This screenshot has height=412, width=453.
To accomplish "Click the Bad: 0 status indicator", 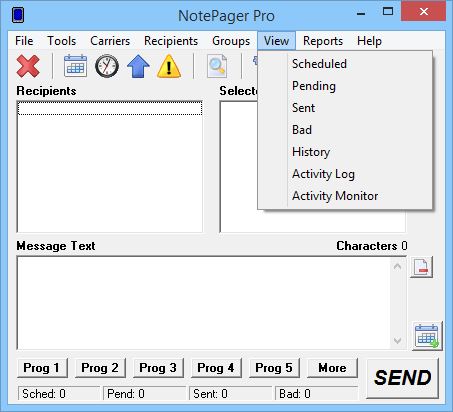I will 316,394.
